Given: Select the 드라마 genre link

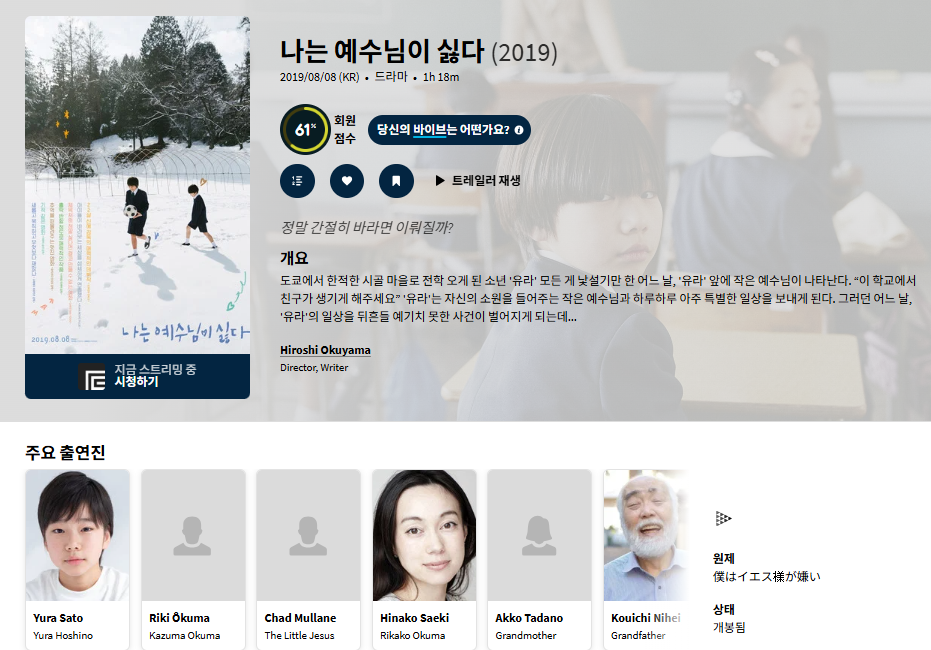Looking at the screenshot, I should coord(391,77).
